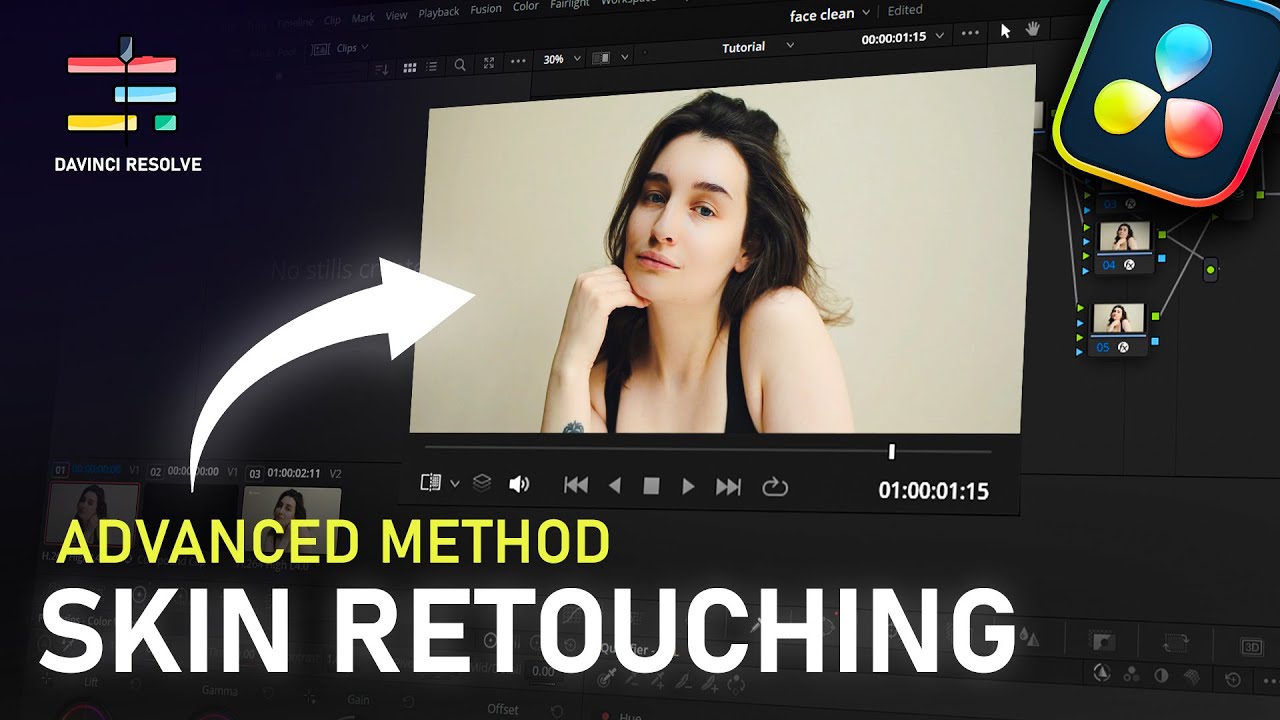The width and height of the screenshot is (1280, 720).
Task: Click the fx badge on node 05
Action: (x=1123, y=347)
